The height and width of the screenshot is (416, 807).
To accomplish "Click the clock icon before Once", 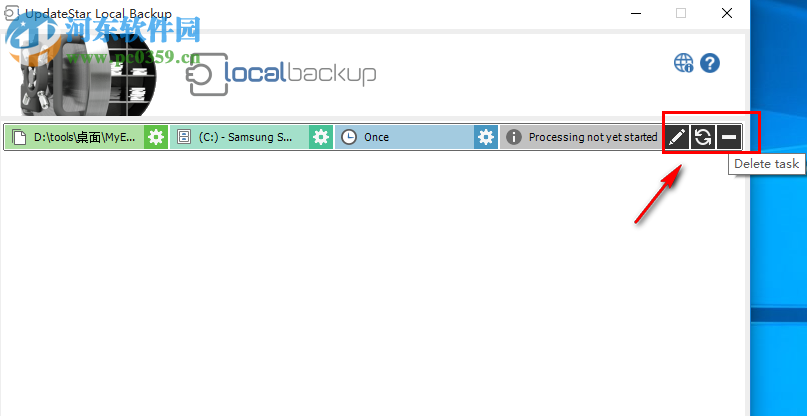I will [x=349, y=137].
